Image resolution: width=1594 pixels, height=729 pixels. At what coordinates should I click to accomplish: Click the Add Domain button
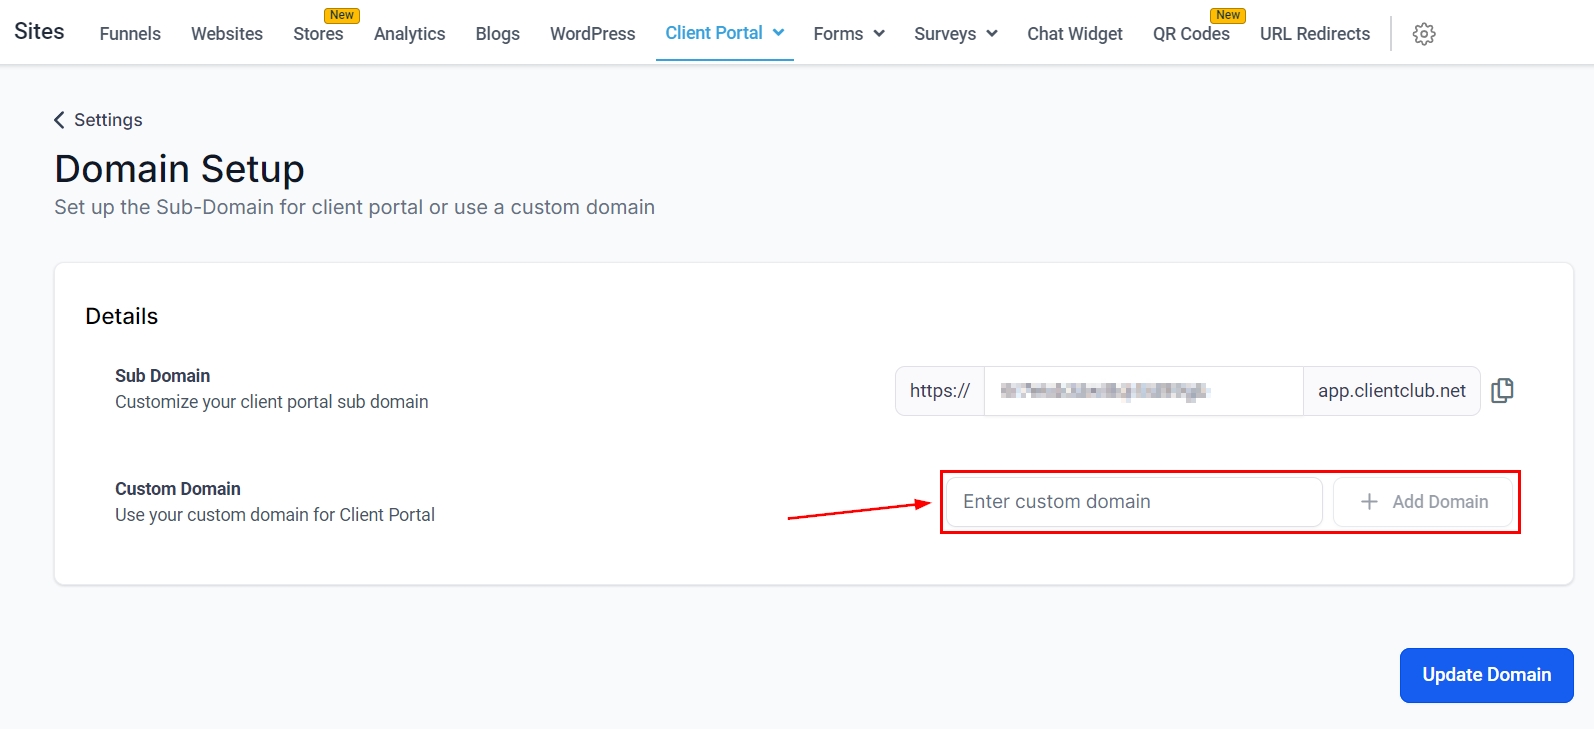pyautogui.click(x=1424, y=502)
